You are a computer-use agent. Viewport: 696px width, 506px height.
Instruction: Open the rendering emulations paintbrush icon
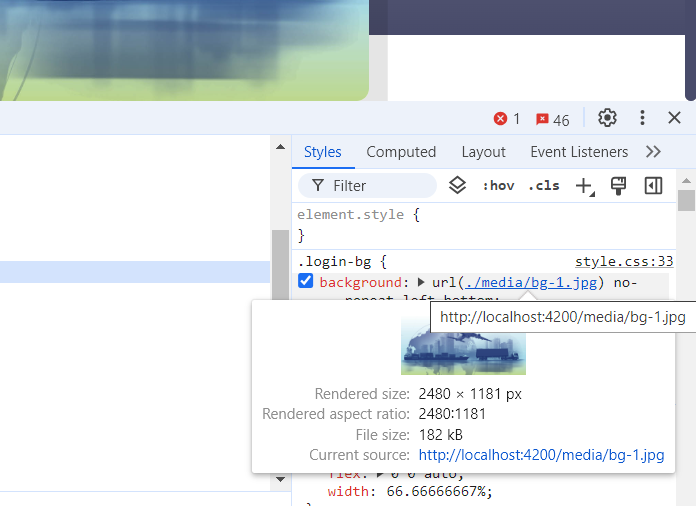point(618,185)
